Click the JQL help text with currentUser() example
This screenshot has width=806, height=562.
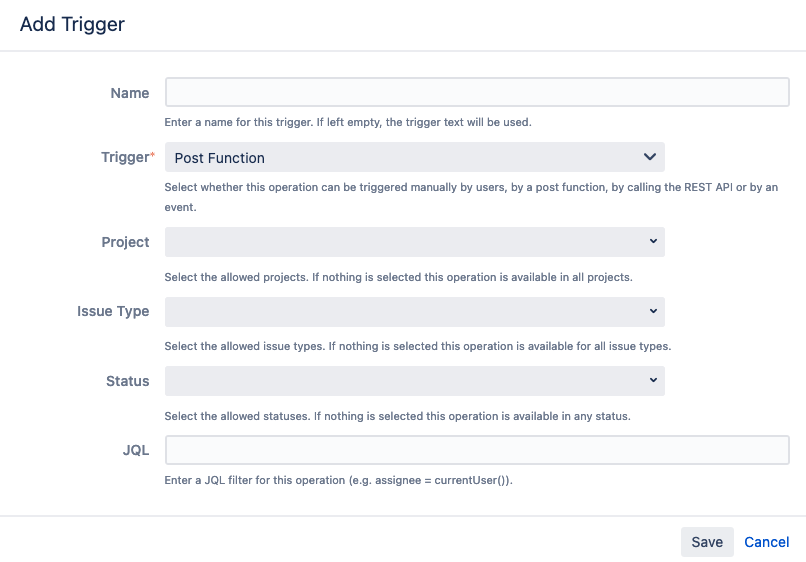tap(338, 480)
